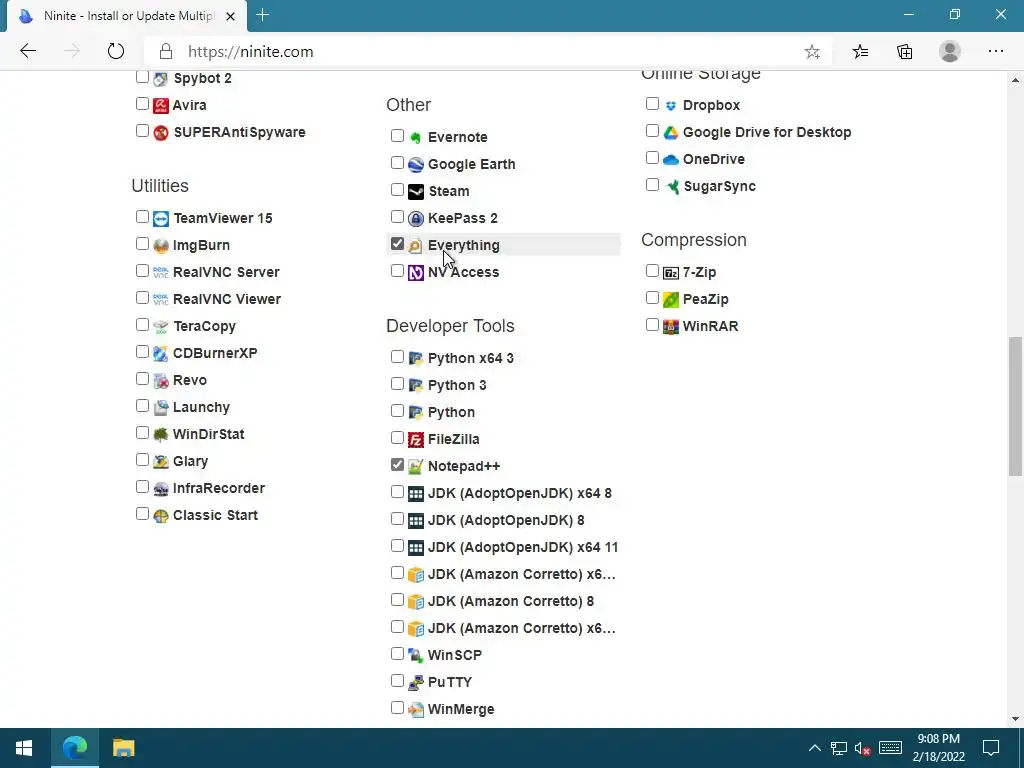1024x768 pixels.
Task: Click the Google Earth globe icon
Action: [x=416, y=165]
